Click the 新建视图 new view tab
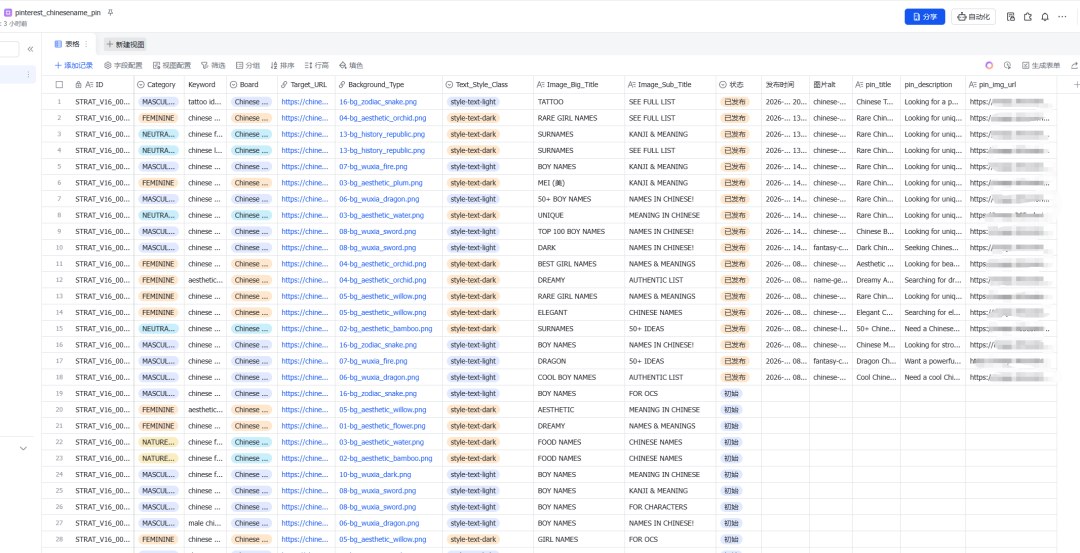This screenshot has height=553, width=1080. point(125,44)
